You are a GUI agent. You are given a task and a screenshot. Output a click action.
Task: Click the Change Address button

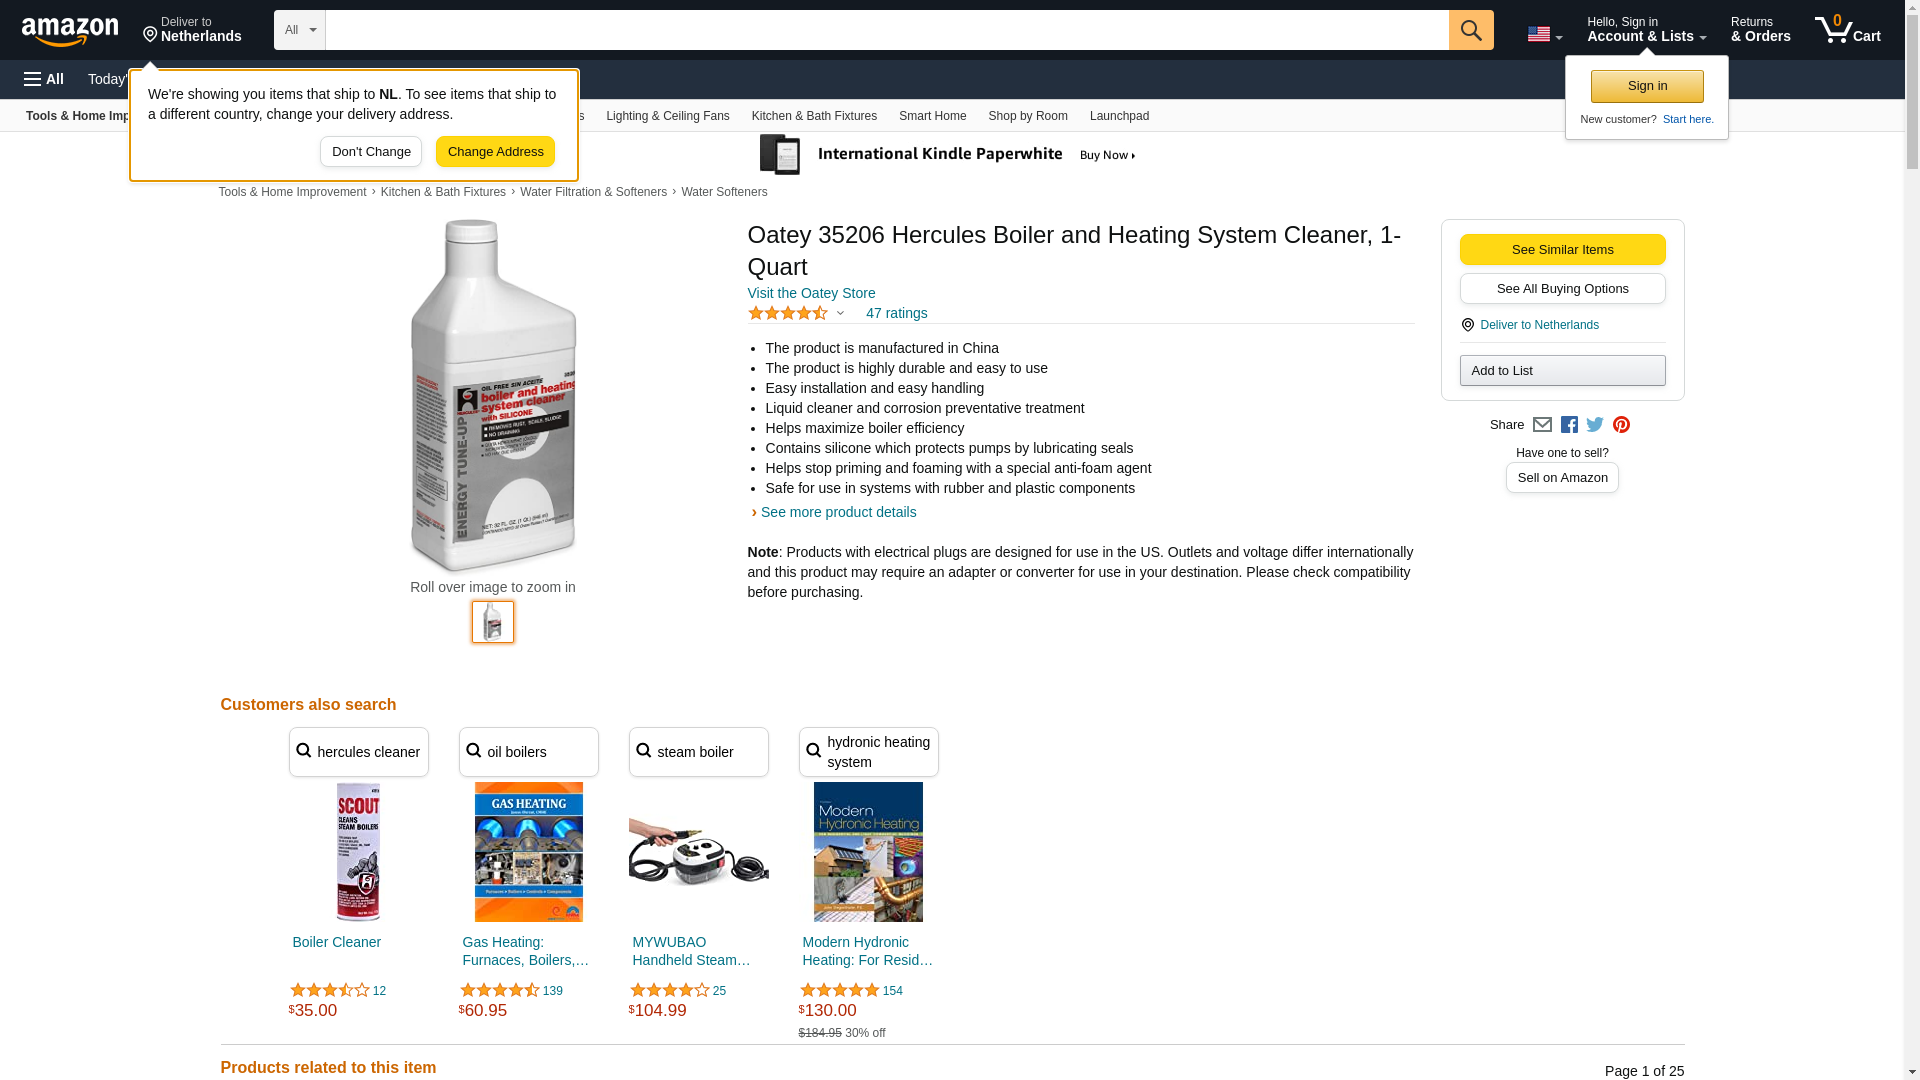pyautogui.click(x=495, y=152)
